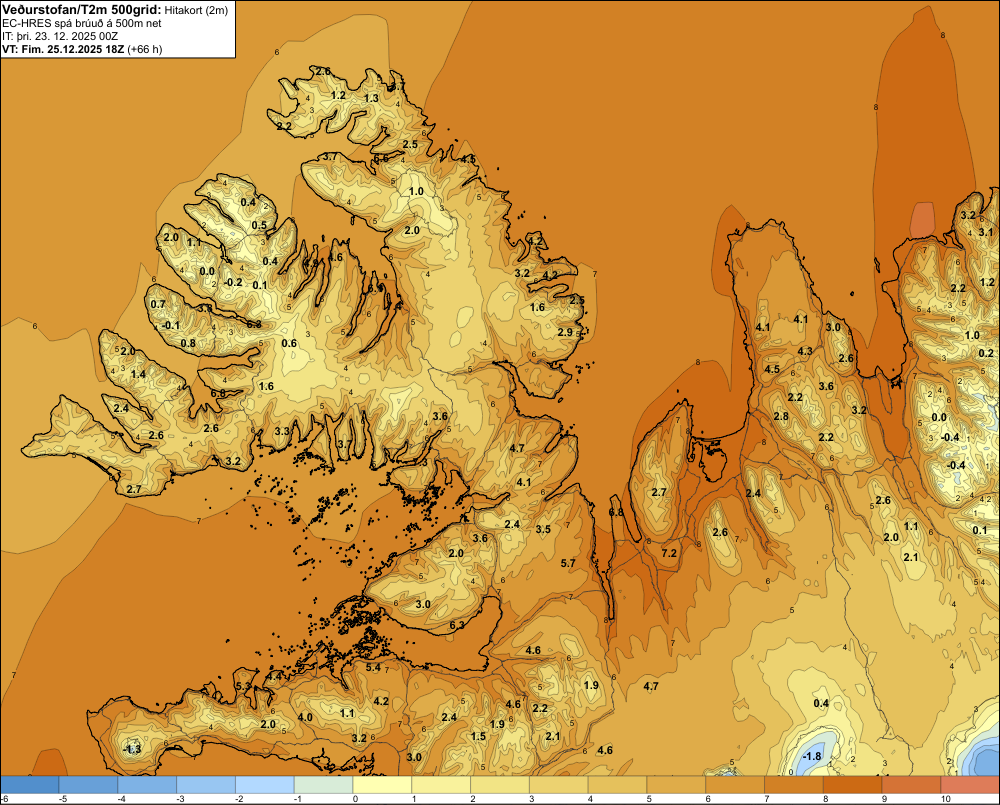This screenshot has width=1000, height=805.
Task: Click the 'EC-HRES spá brúuð á 500m net' line
Action: pyautogui.click(x=82, y=23)
